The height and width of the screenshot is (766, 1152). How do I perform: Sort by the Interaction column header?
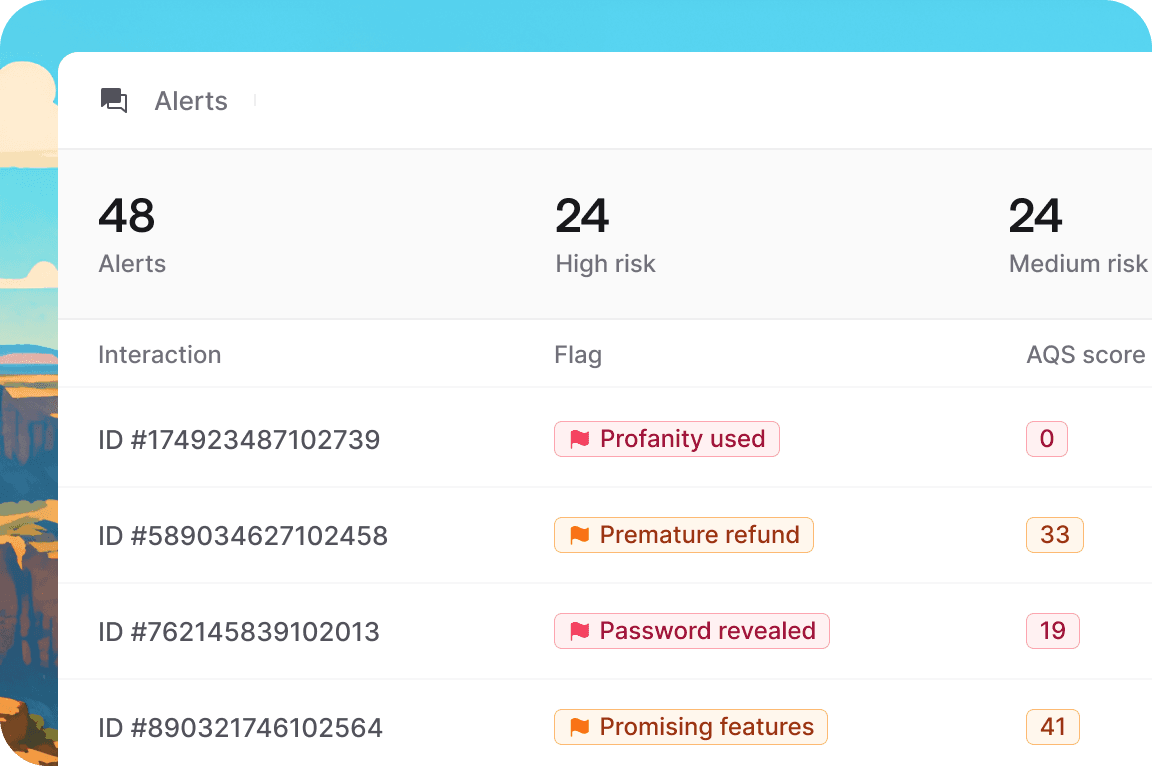coord(159,355)
